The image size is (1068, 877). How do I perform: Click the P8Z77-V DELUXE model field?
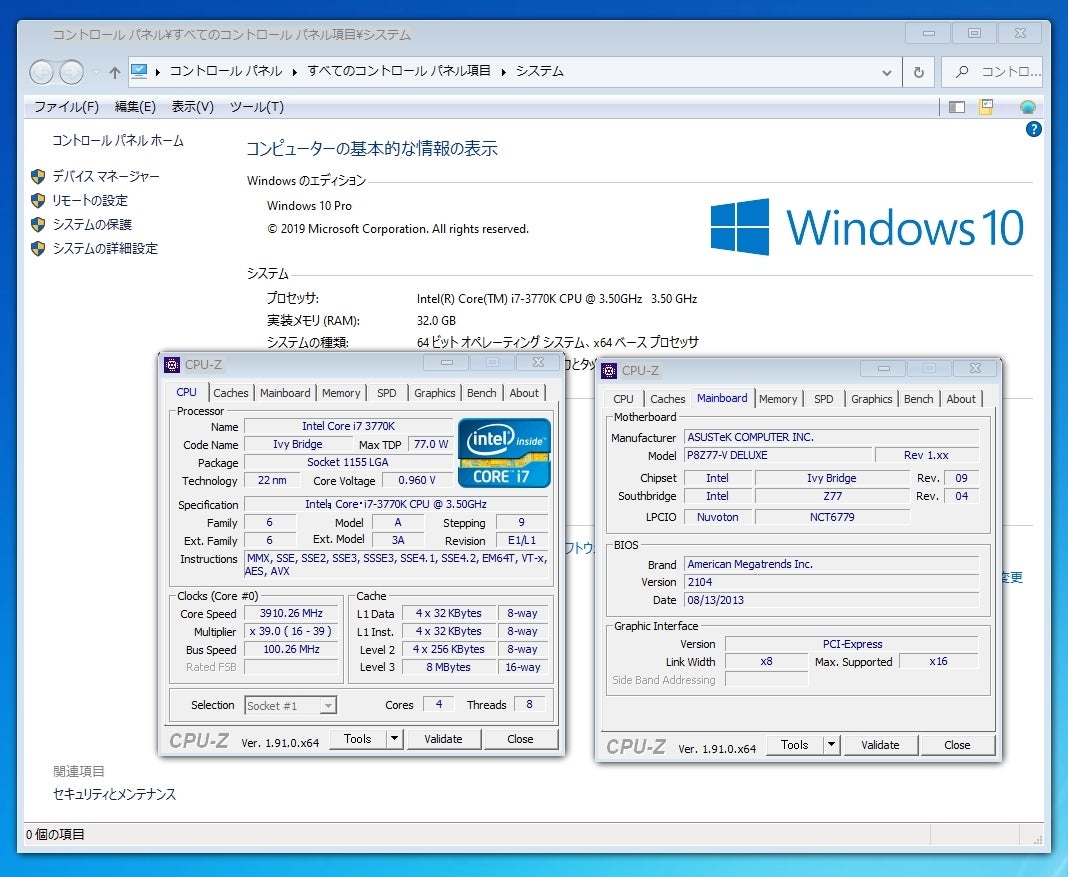tap(778, 455)
